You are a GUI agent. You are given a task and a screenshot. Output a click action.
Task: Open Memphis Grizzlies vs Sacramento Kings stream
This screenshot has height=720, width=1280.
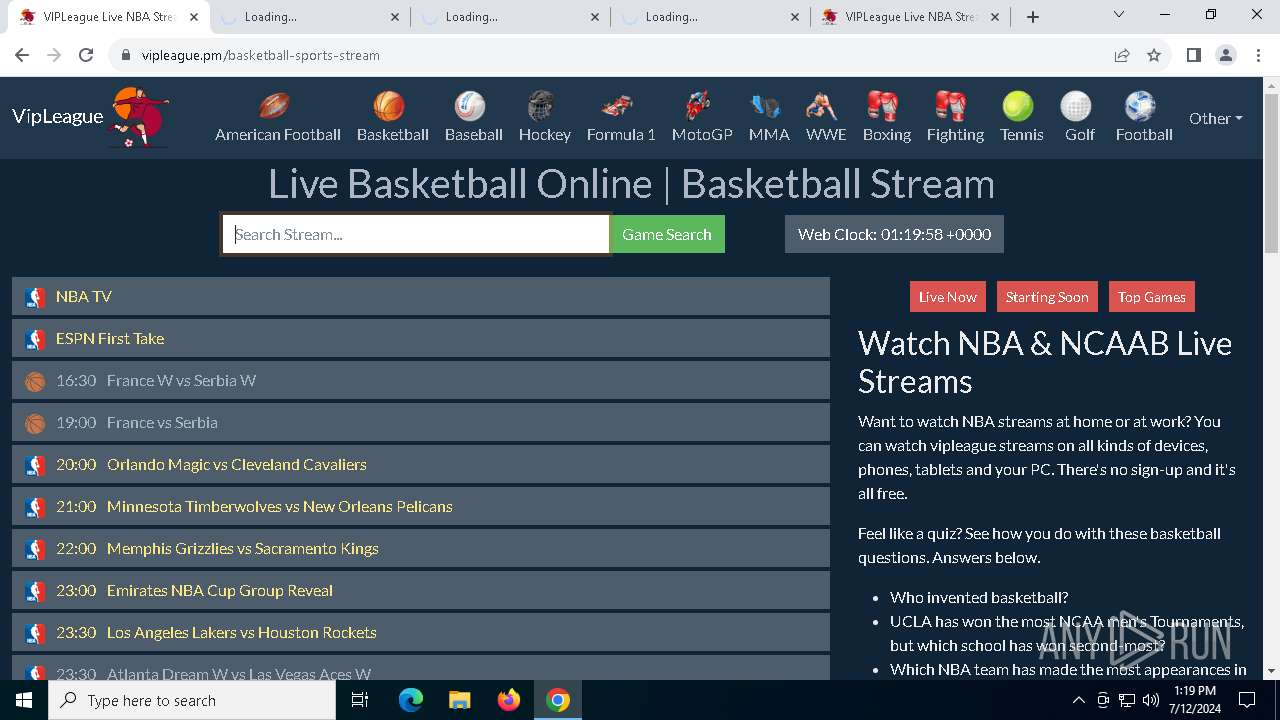tap(421, 549)
